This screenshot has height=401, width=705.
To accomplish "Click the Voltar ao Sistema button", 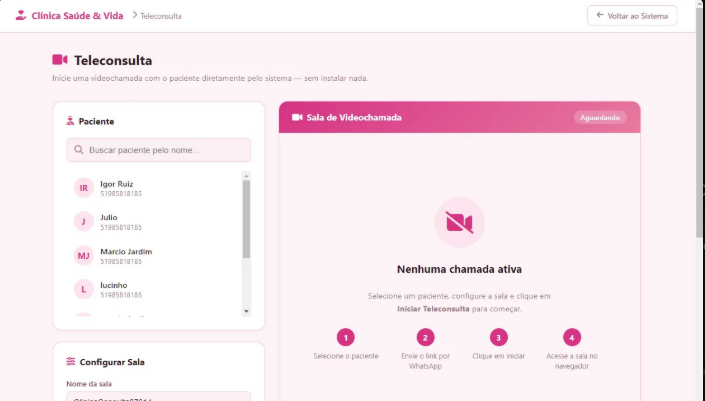I will click(x=632, y=16).
